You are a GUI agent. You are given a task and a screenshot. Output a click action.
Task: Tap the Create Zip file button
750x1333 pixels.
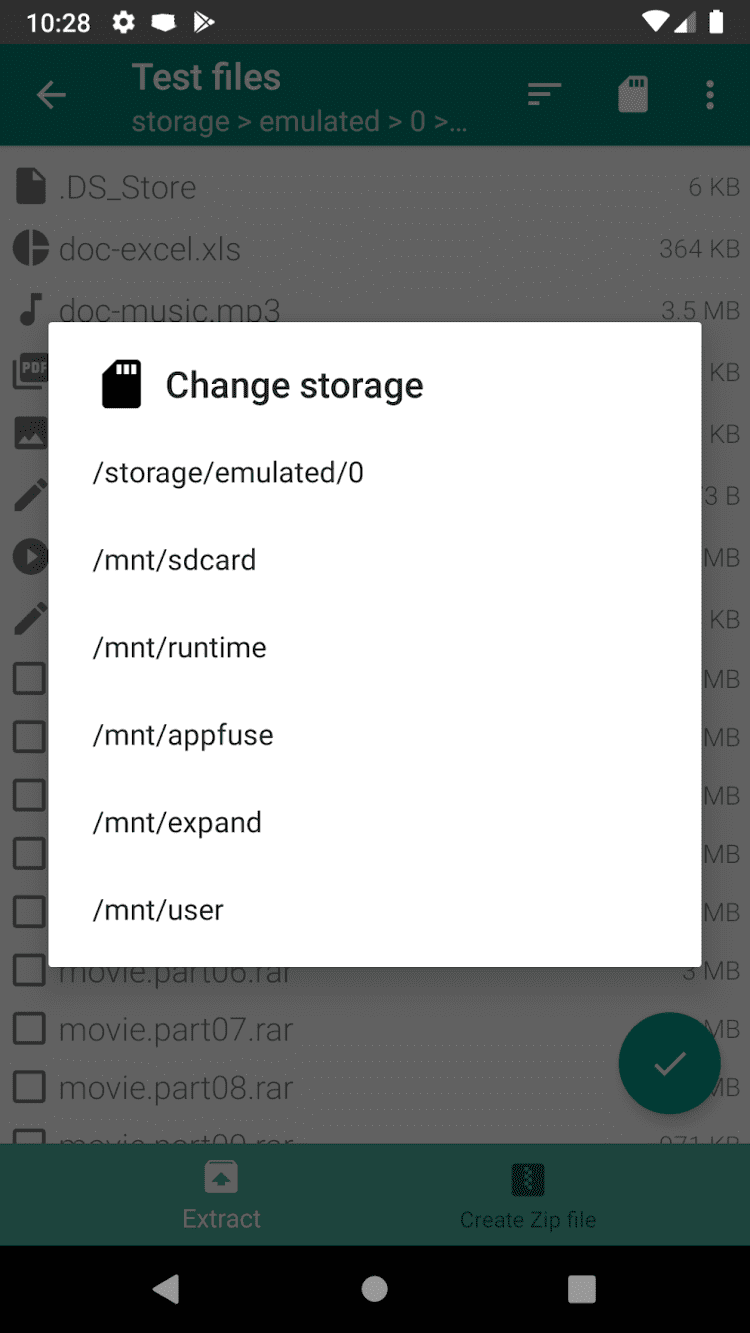[528, 1194]
